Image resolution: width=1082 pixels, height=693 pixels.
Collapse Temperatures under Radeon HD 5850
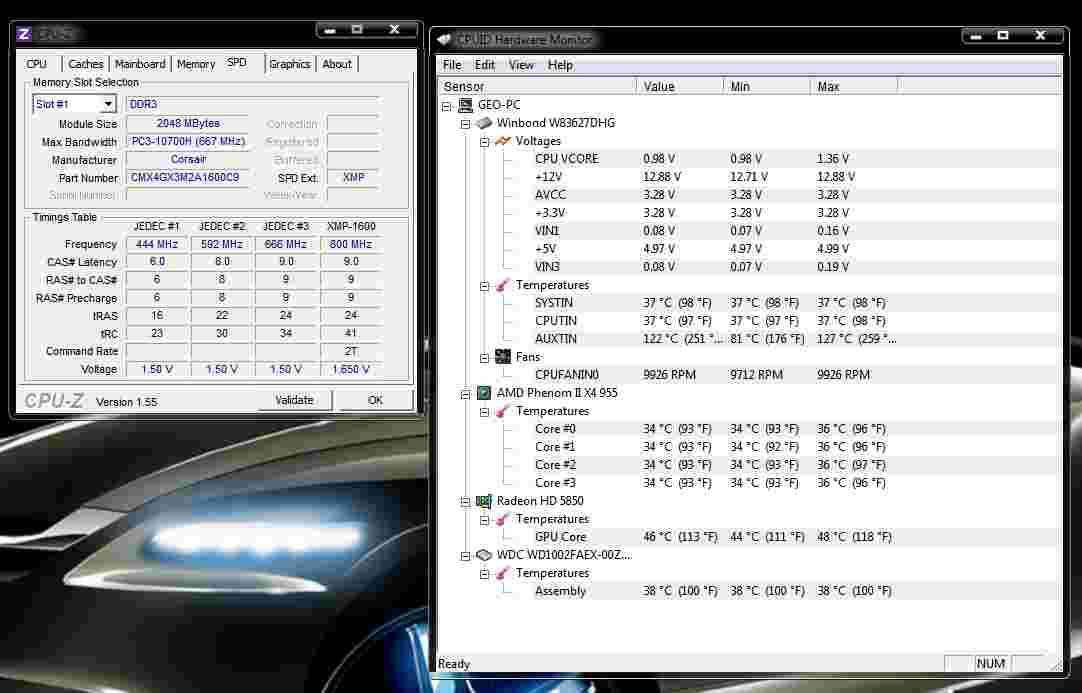[x=484, y=520]
